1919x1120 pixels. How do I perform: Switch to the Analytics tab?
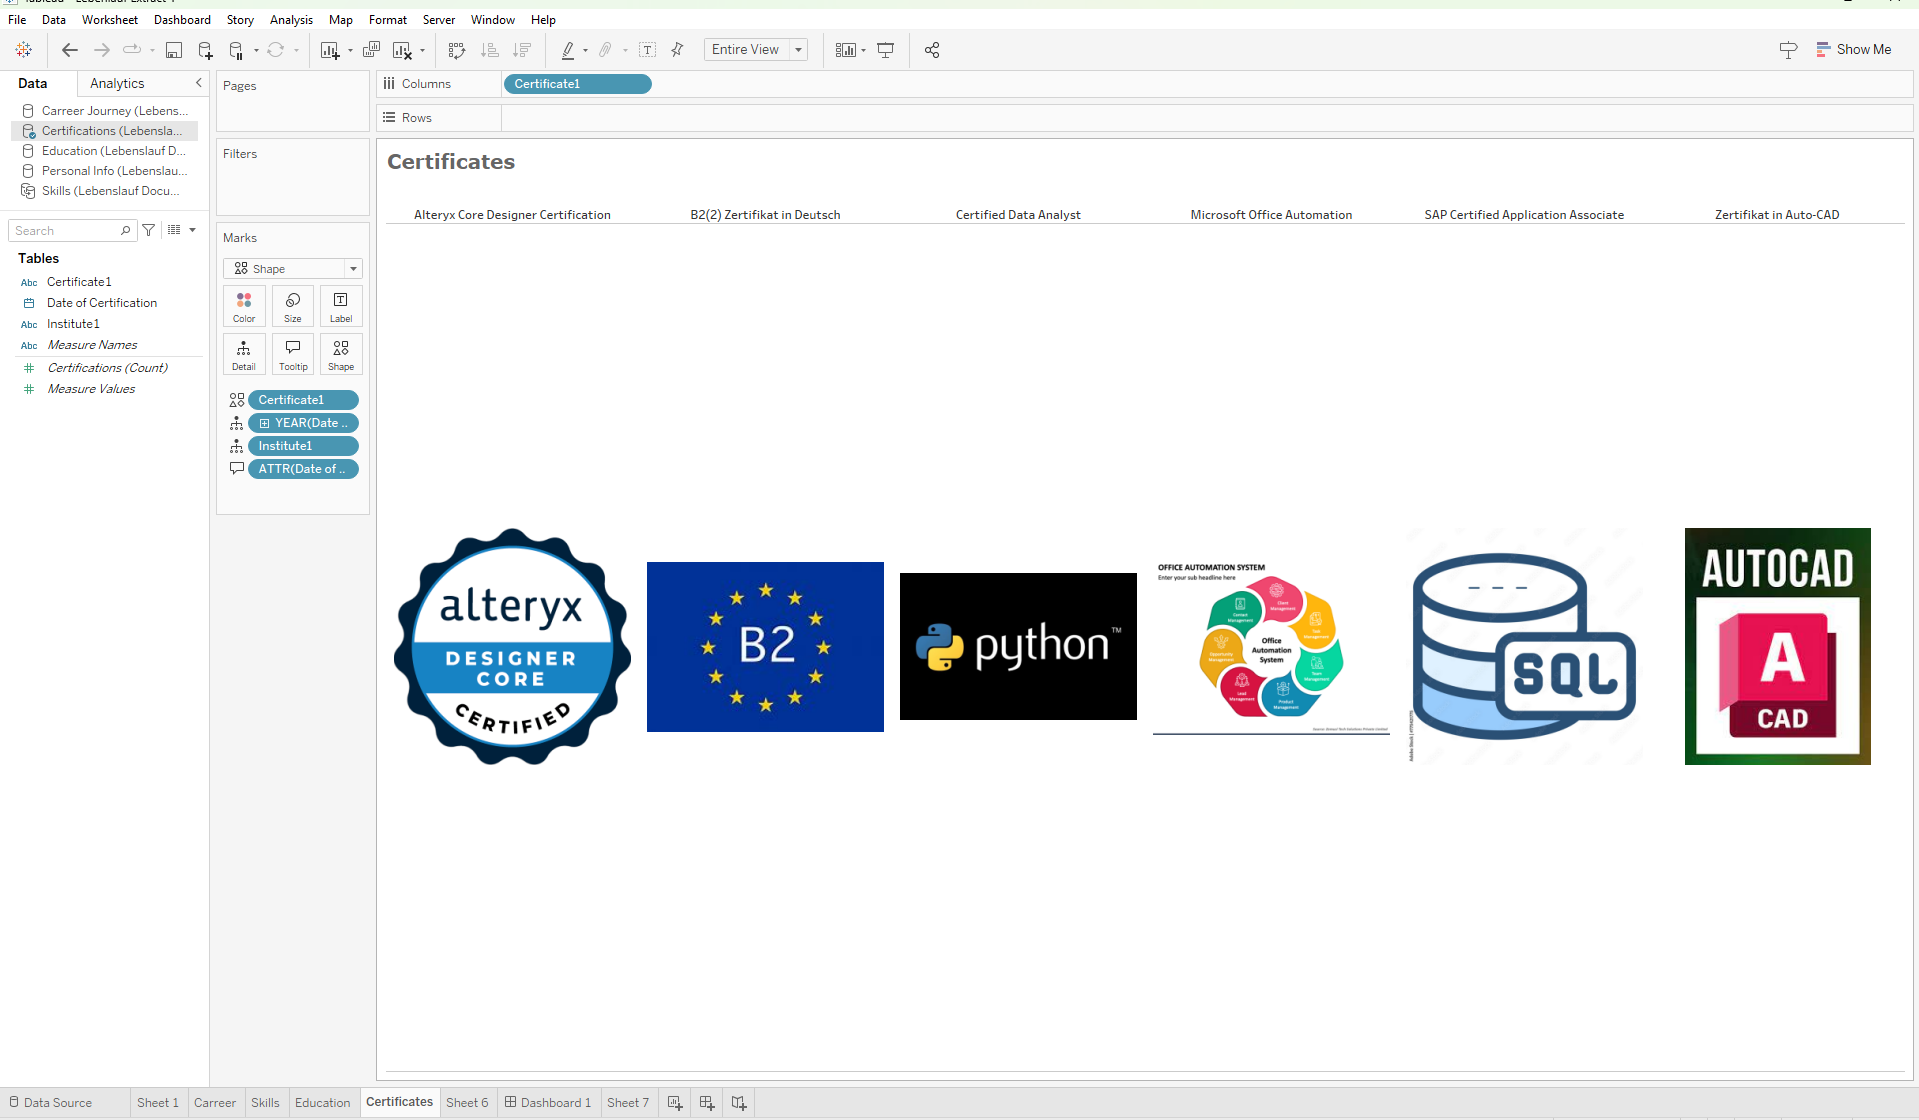click(x=117, y=83)
